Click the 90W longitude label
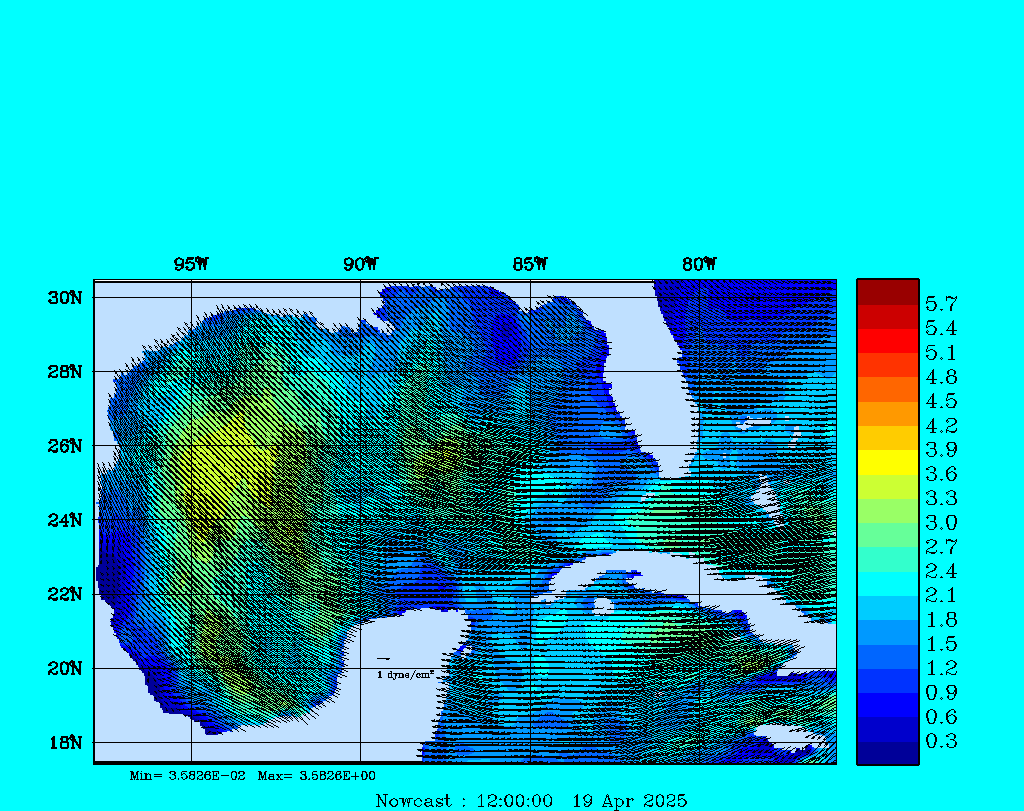This screenshot has height=811, width=1024. (360, 264)
